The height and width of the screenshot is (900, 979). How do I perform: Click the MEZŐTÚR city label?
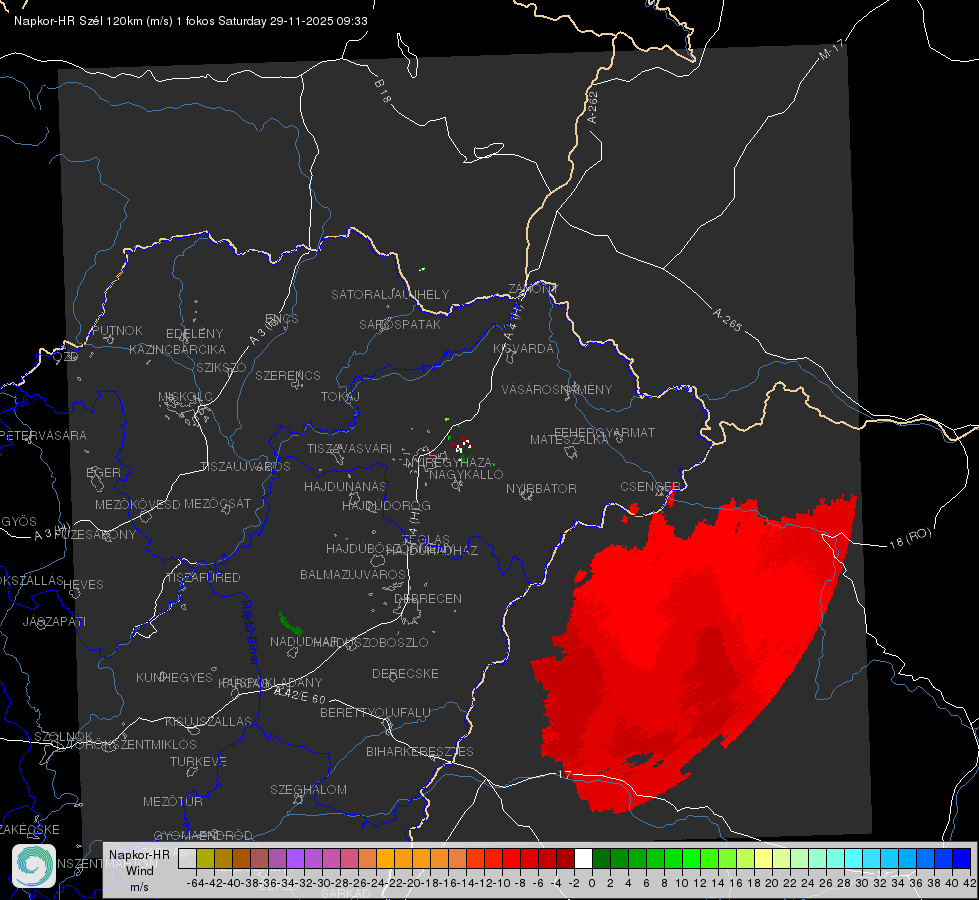click(173, 802)
